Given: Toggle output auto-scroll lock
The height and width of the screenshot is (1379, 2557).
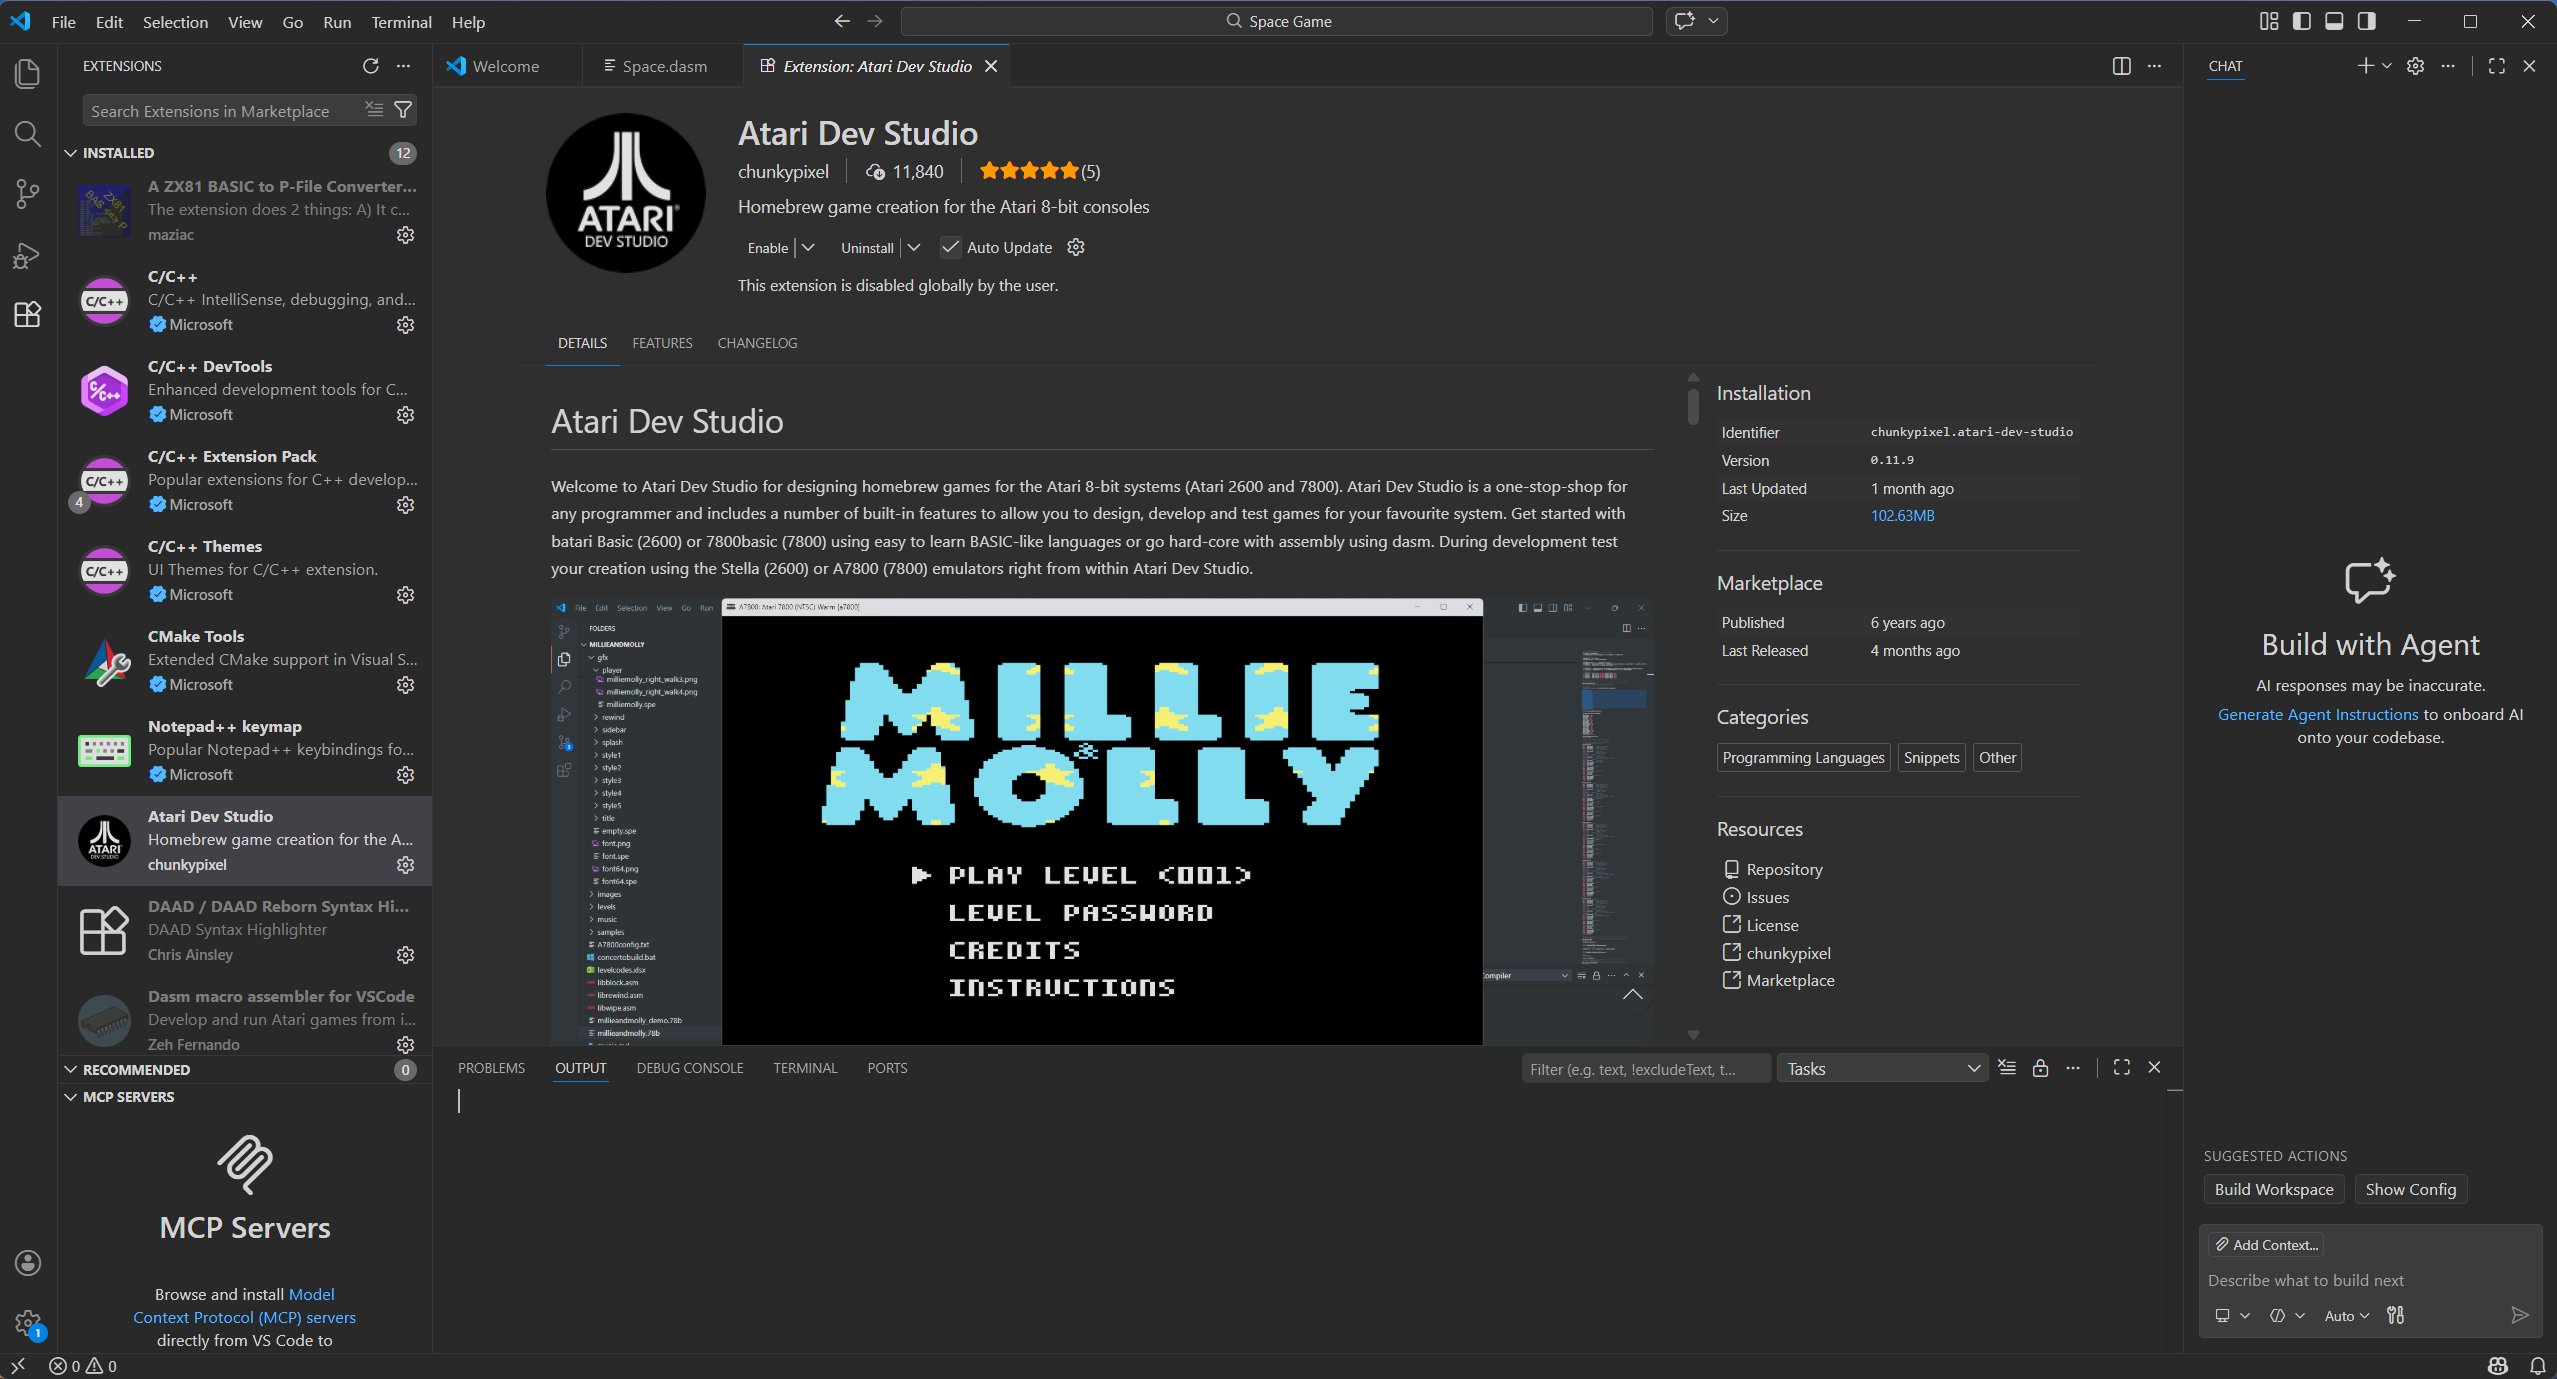Looking at the screenshot, I should tap(2040, 1068).
